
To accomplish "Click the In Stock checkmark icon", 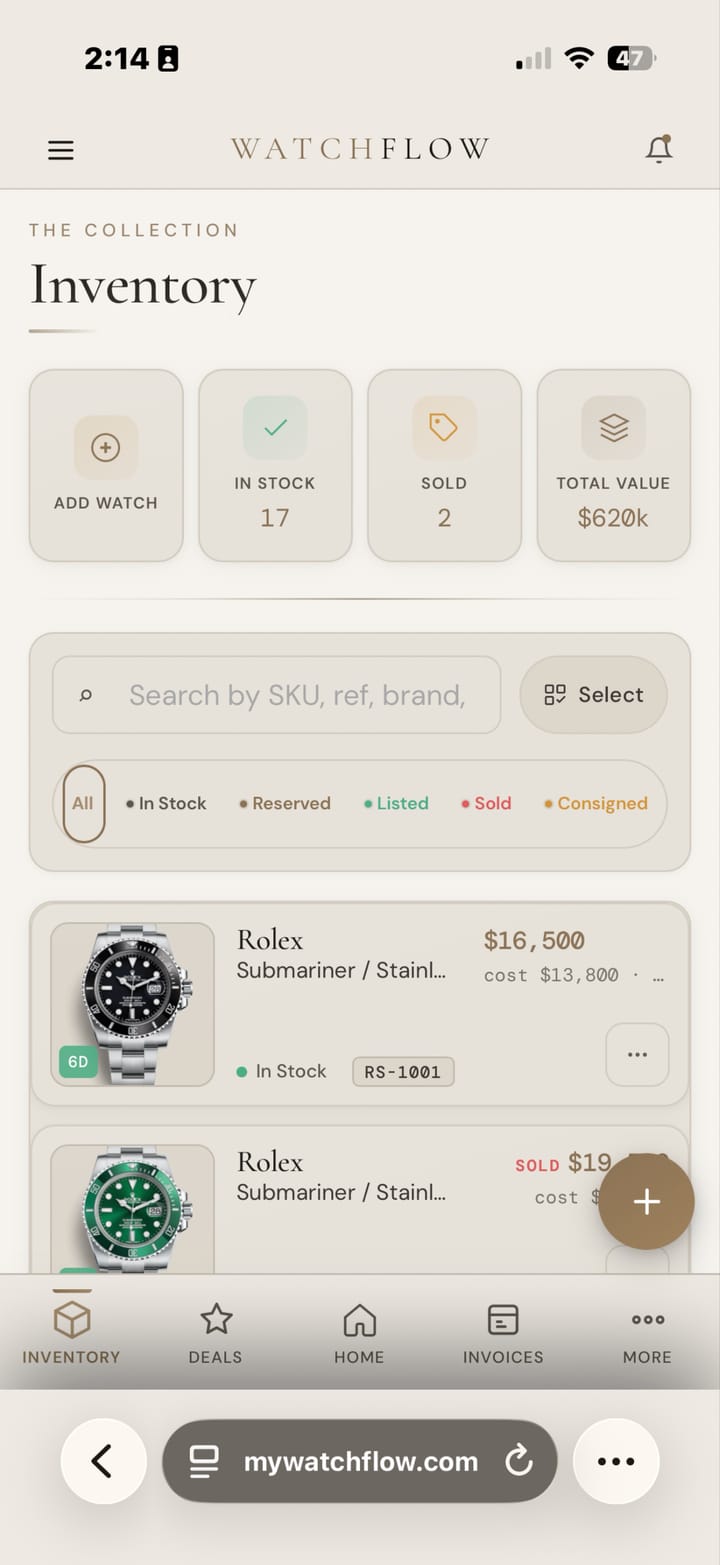I will [x=275, y=427].
